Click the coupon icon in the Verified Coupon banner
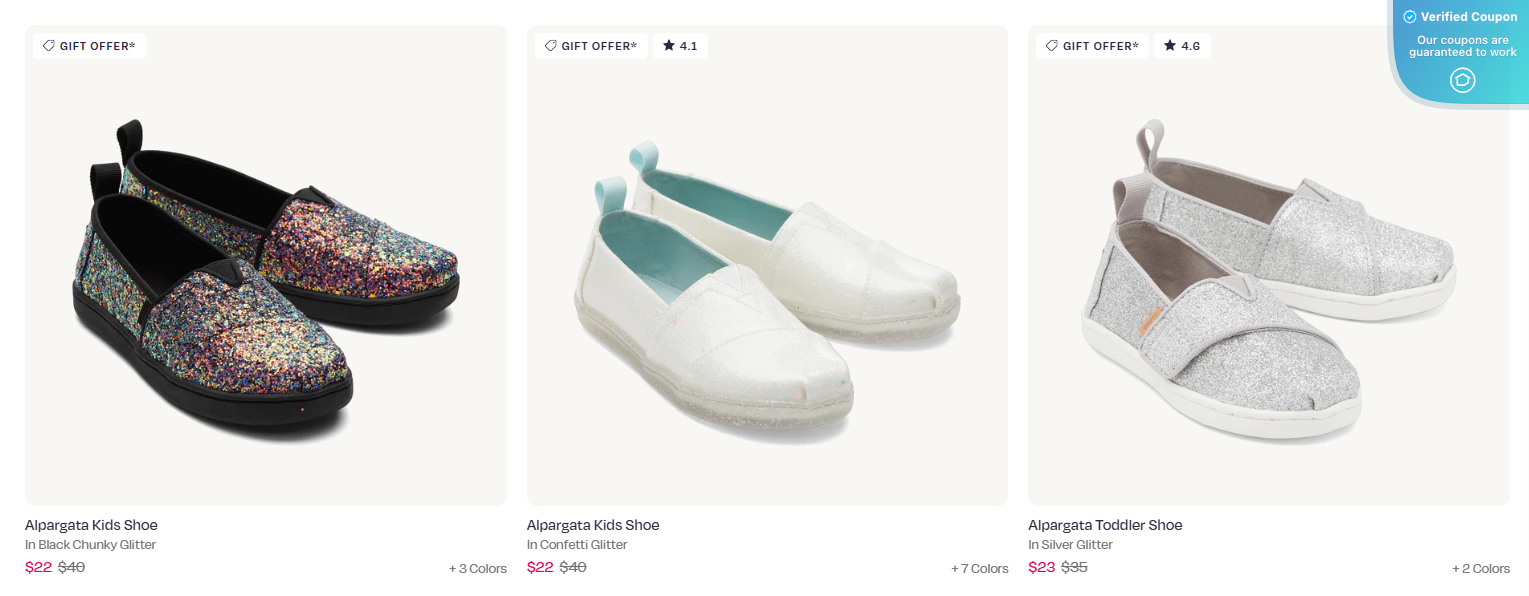This screenshot has height=596, width=1529. coord(1461,80)
